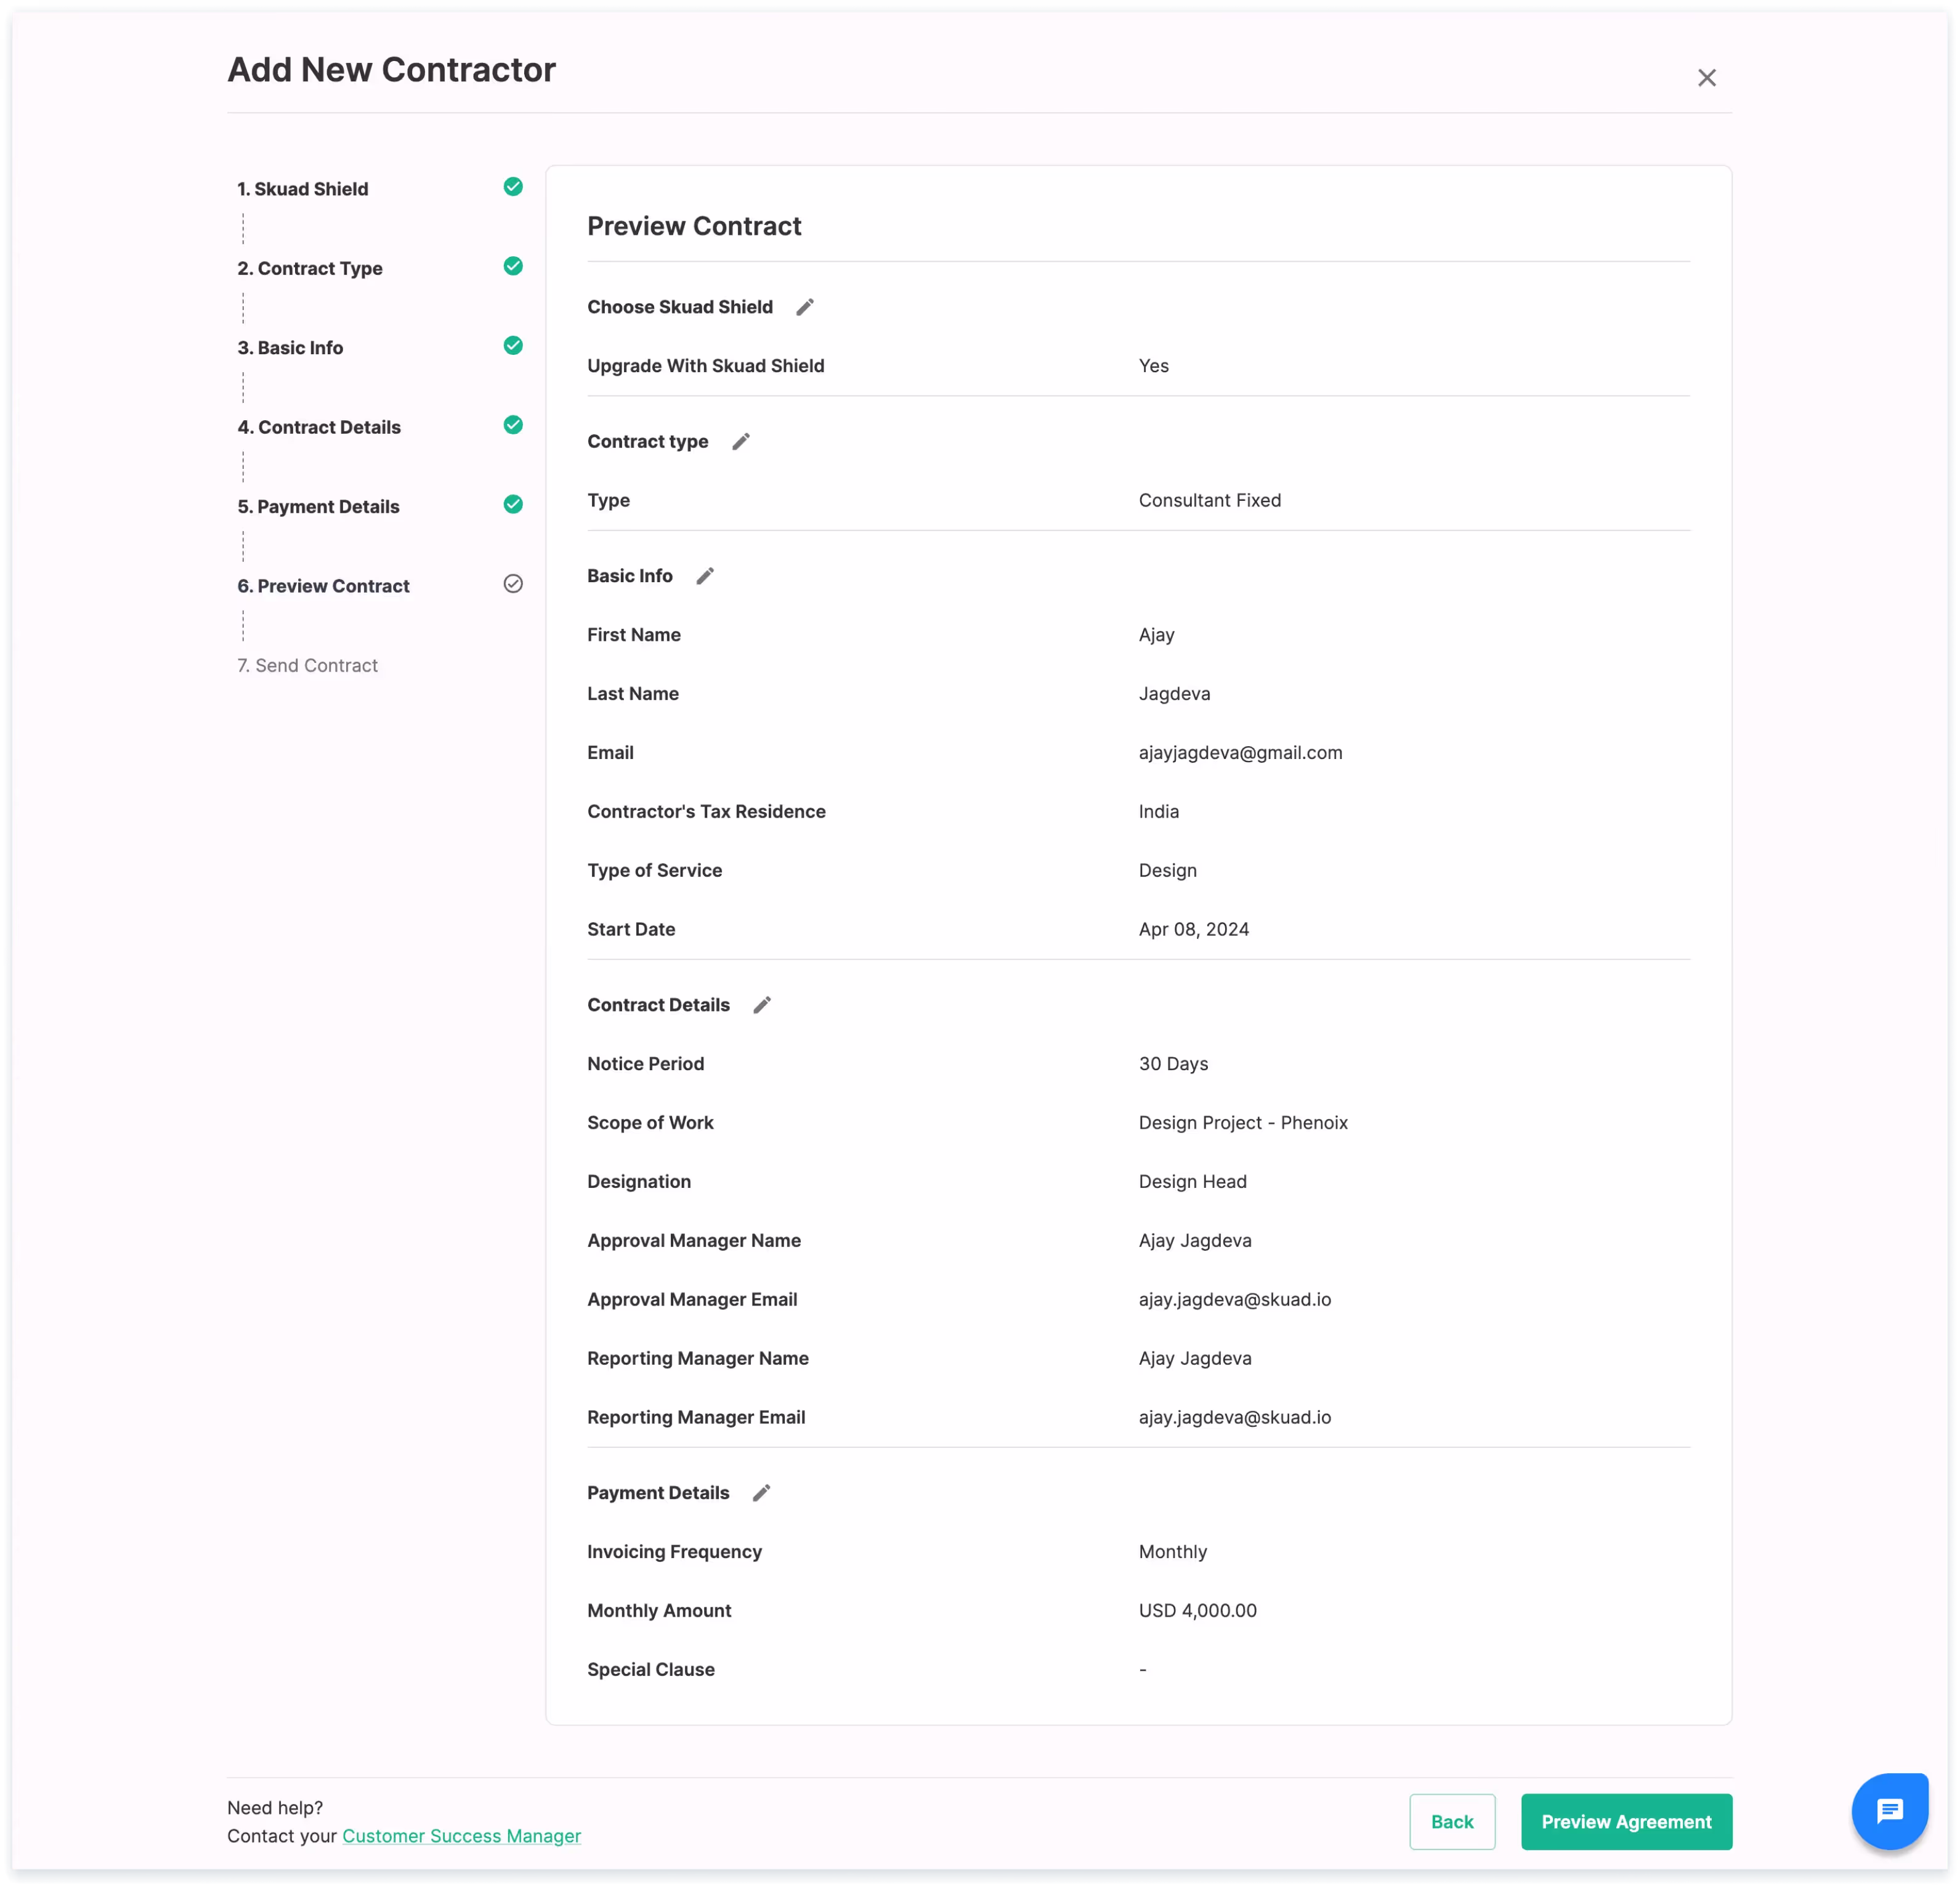Image resolution: width=1960 pixels, height=1889 pixels.
Task: Click the Preview Contract step check icon
Action: coord(513,584)
